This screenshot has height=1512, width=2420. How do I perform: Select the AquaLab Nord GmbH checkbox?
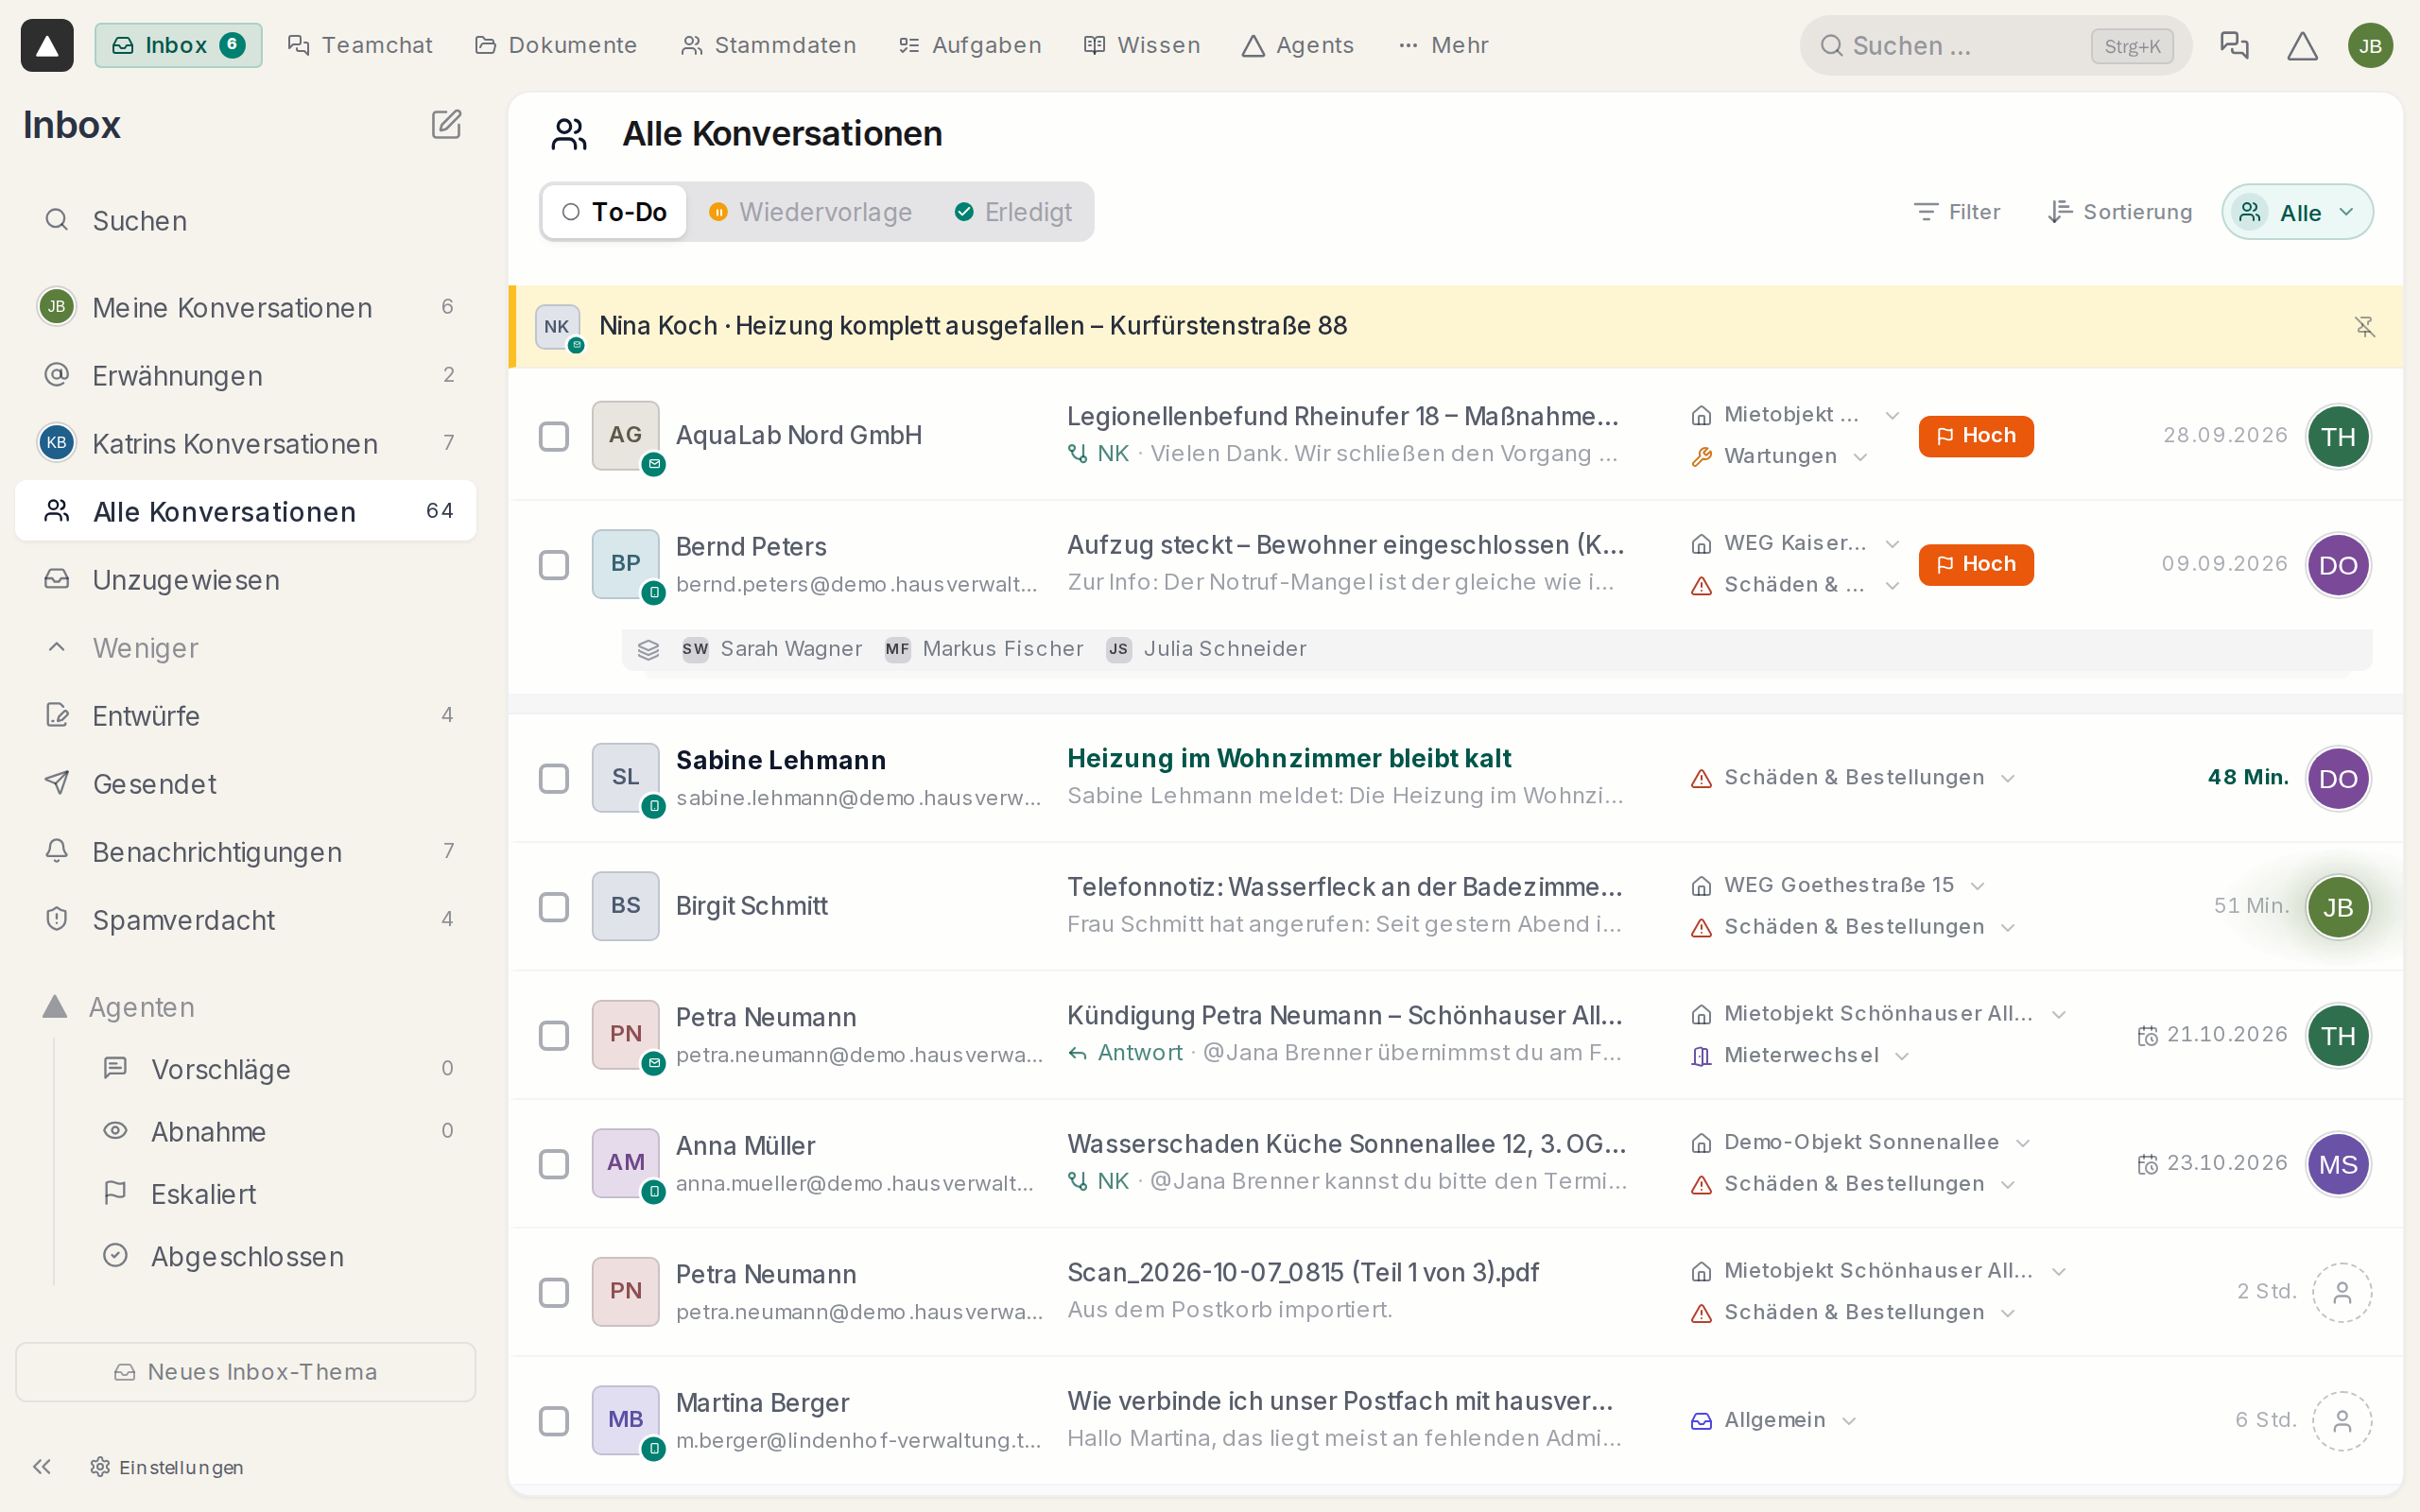point(554,436)
